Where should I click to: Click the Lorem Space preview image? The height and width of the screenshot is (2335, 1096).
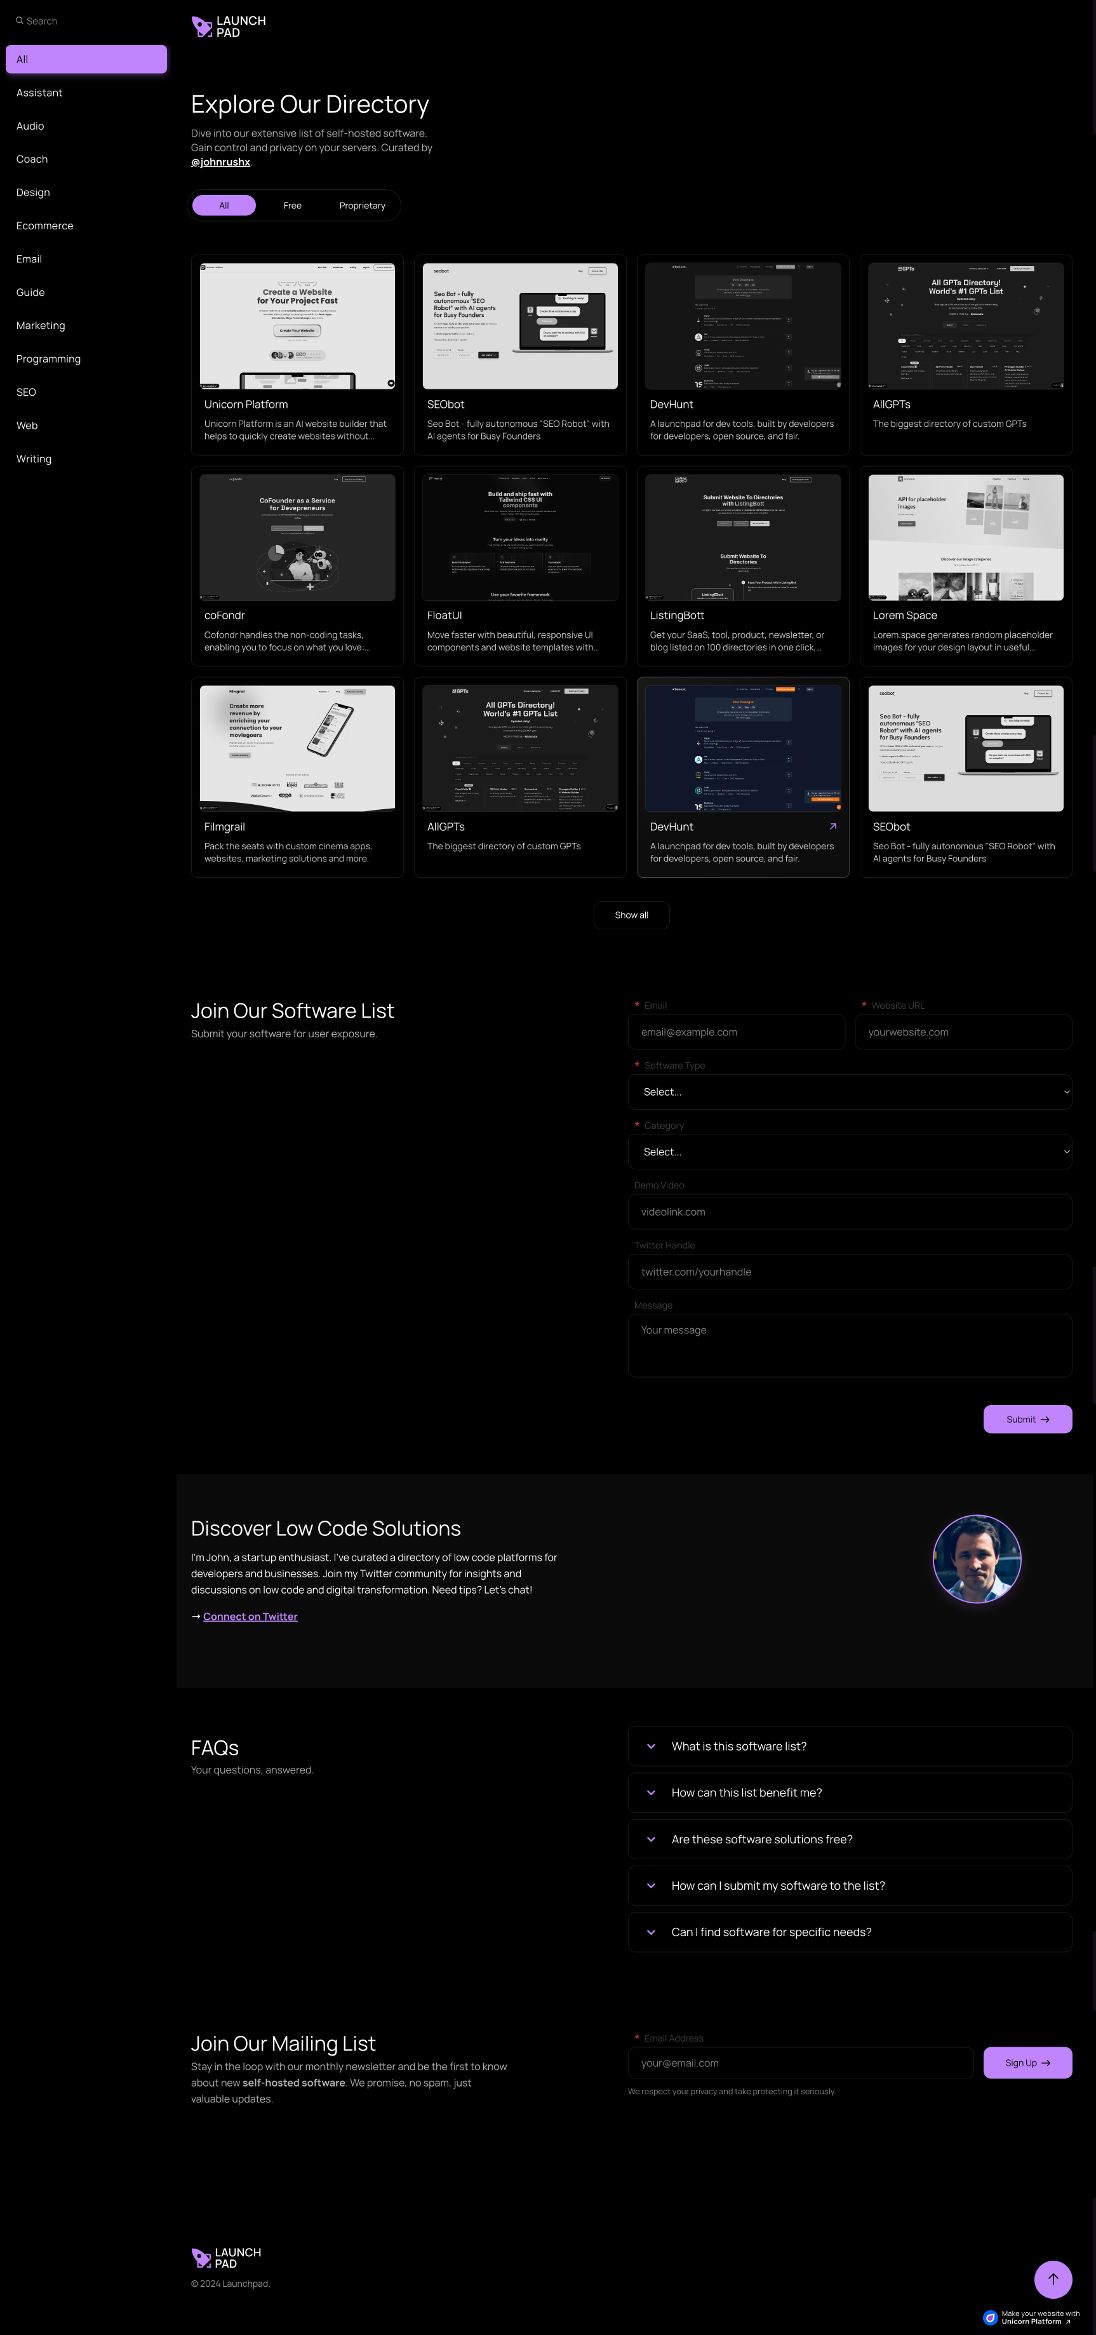pos(966,537)
